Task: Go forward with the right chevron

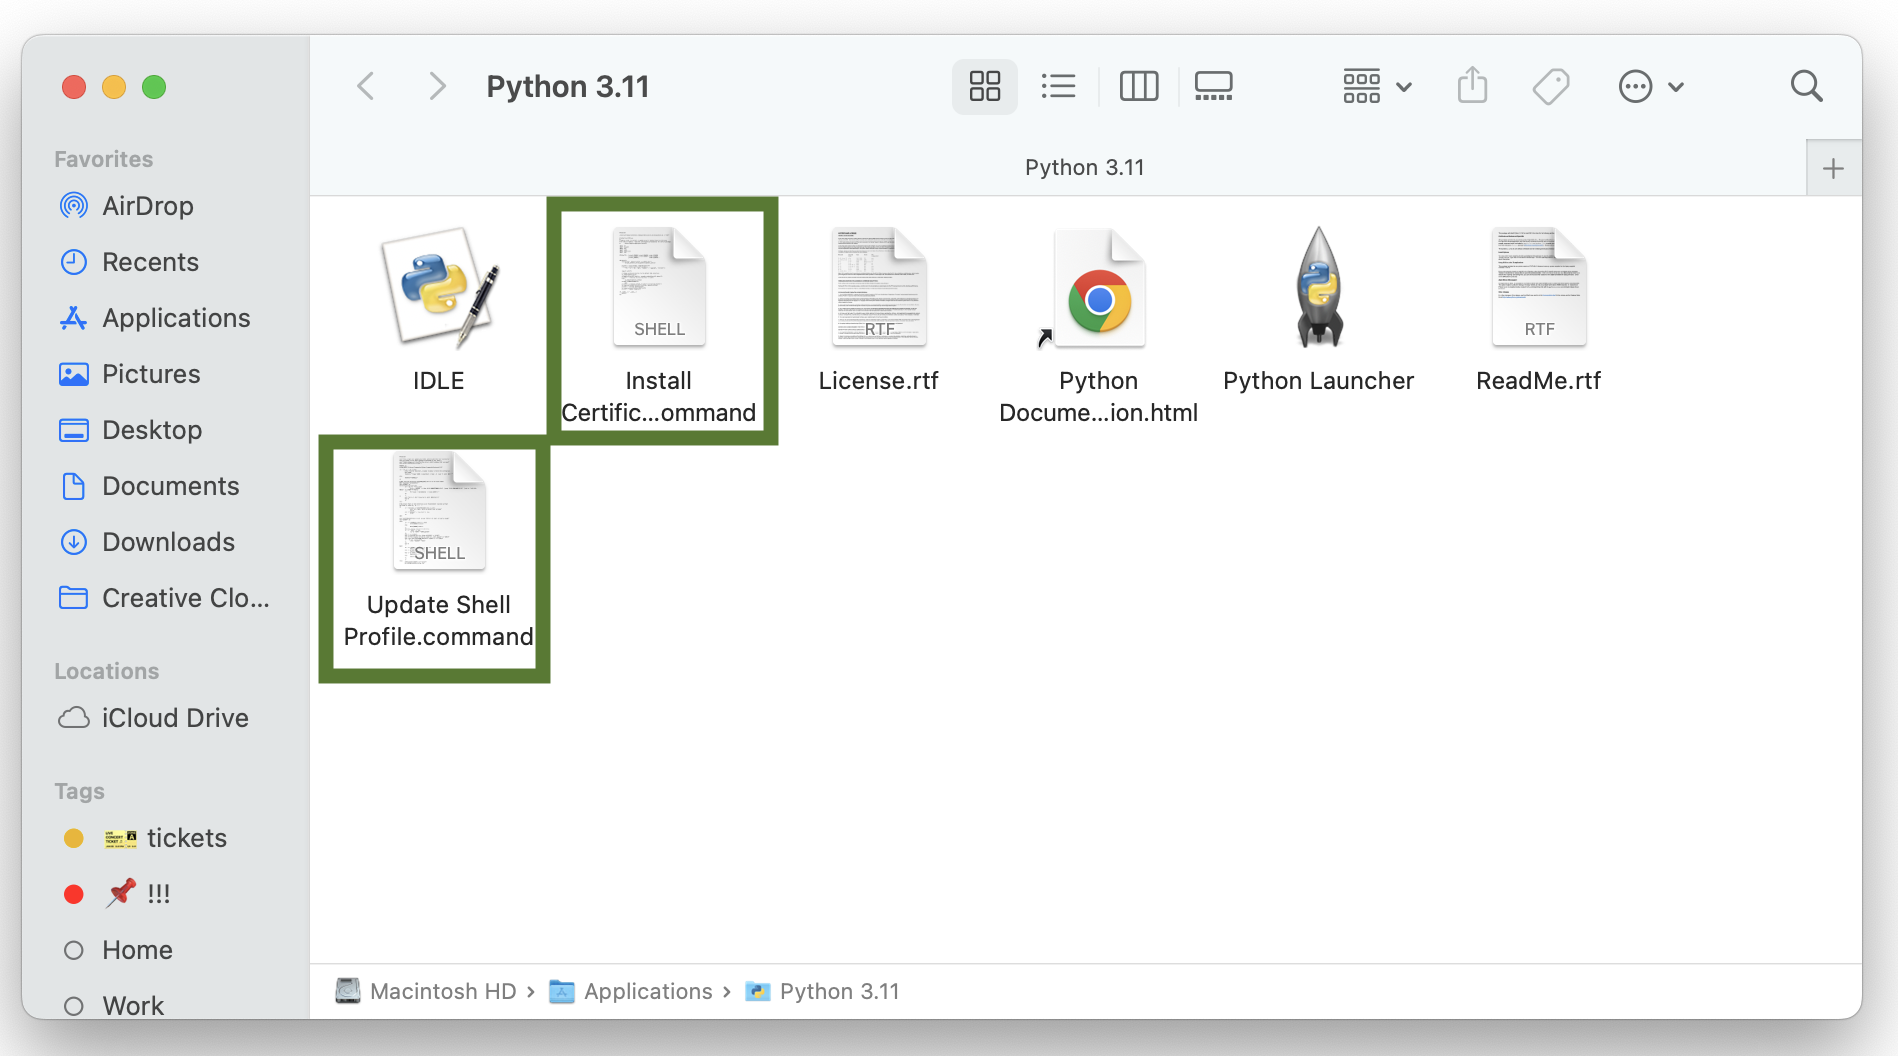Action: (x=437, y=87)
